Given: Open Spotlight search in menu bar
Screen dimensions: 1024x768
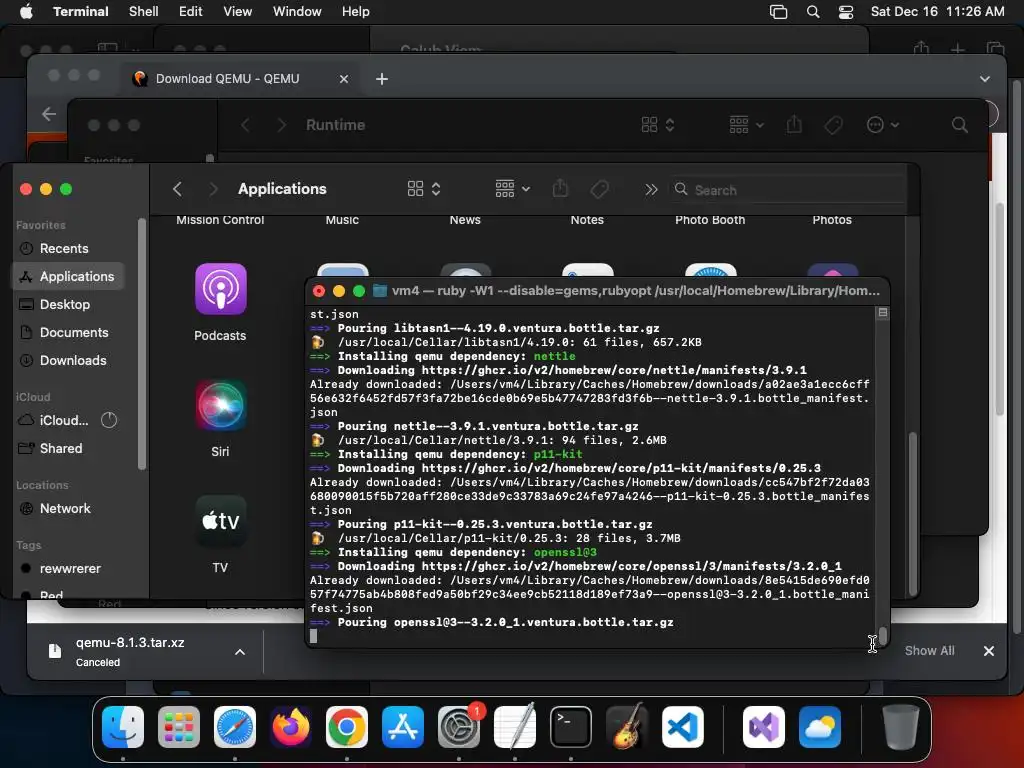Looking at the screenshot, I should click(x=813, y=12).
